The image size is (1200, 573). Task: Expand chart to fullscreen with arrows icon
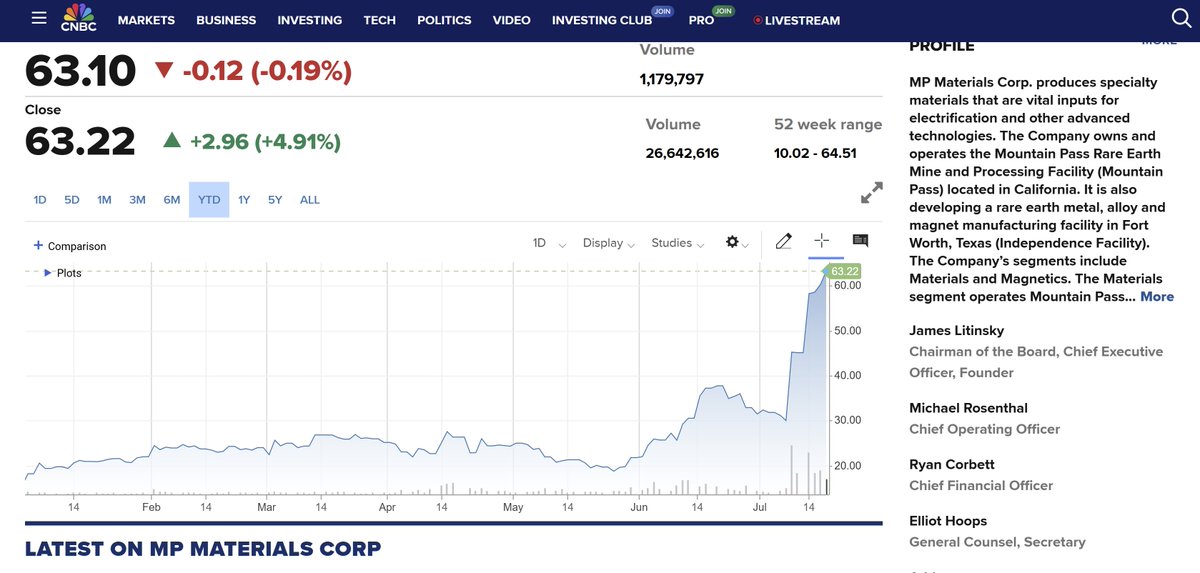[872, 193]
